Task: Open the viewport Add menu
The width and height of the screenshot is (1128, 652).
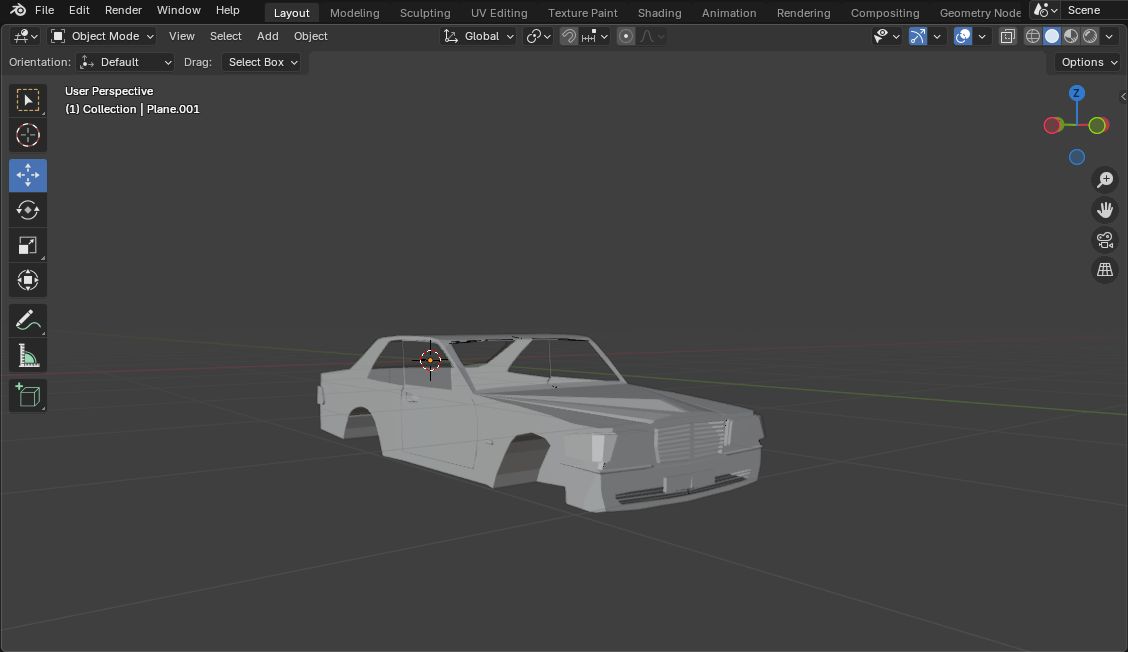Action: [268, 36]
